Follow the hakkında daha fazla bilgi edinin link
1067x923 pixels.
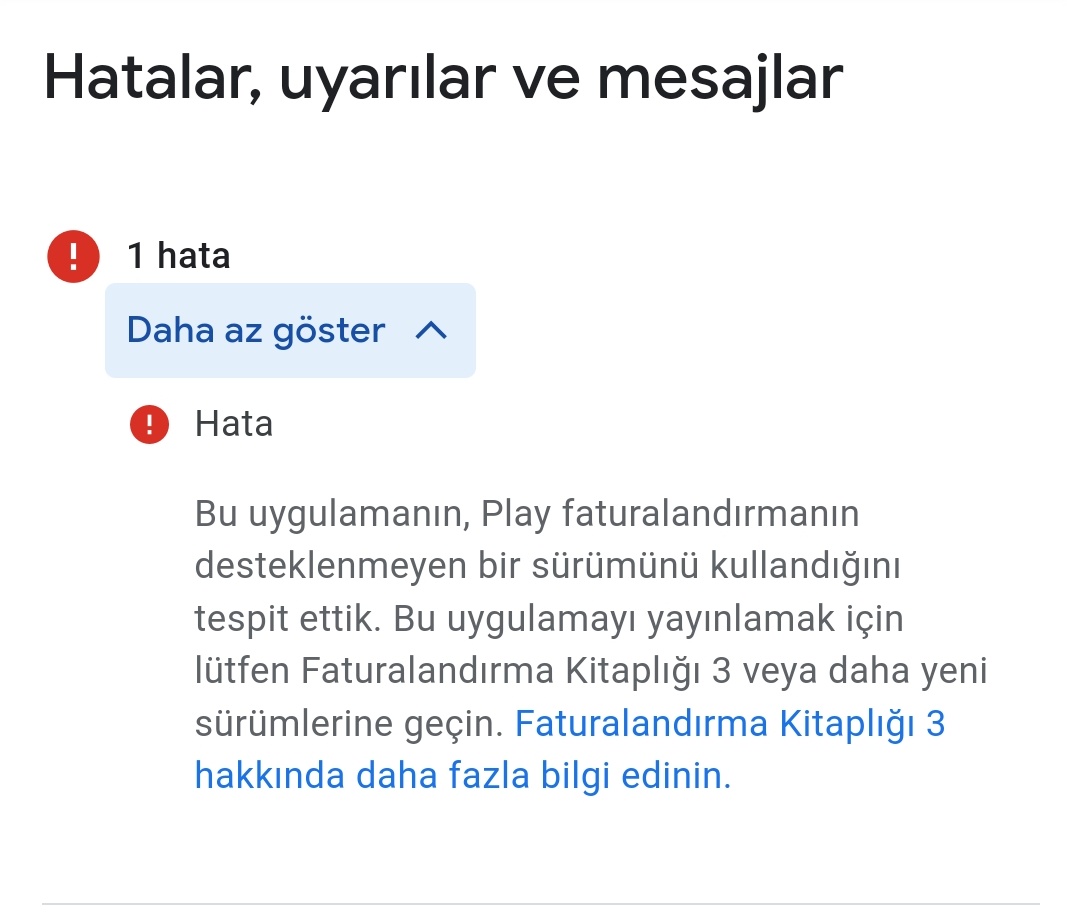[x=463, y=776]
